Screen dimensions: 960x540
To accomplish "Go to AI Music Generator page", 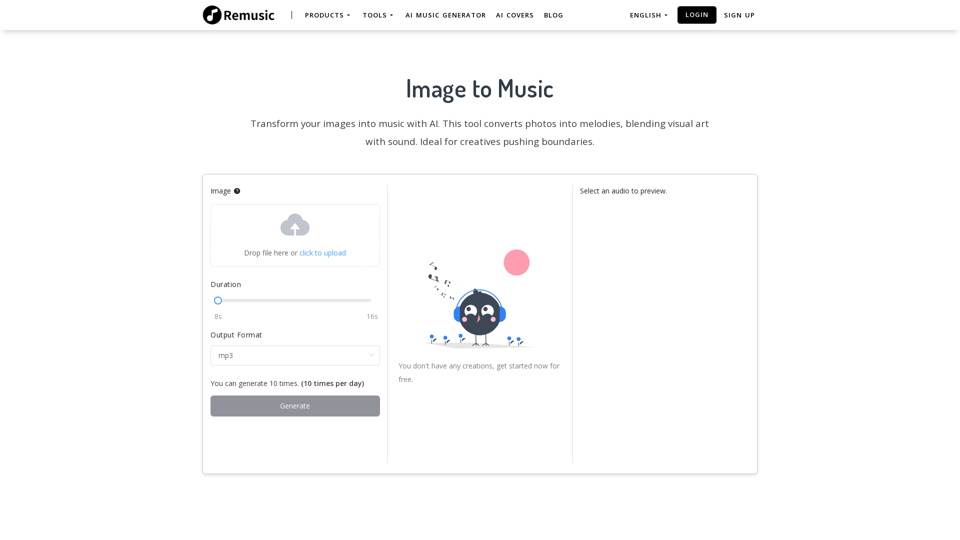I will [x=445, y=15].
